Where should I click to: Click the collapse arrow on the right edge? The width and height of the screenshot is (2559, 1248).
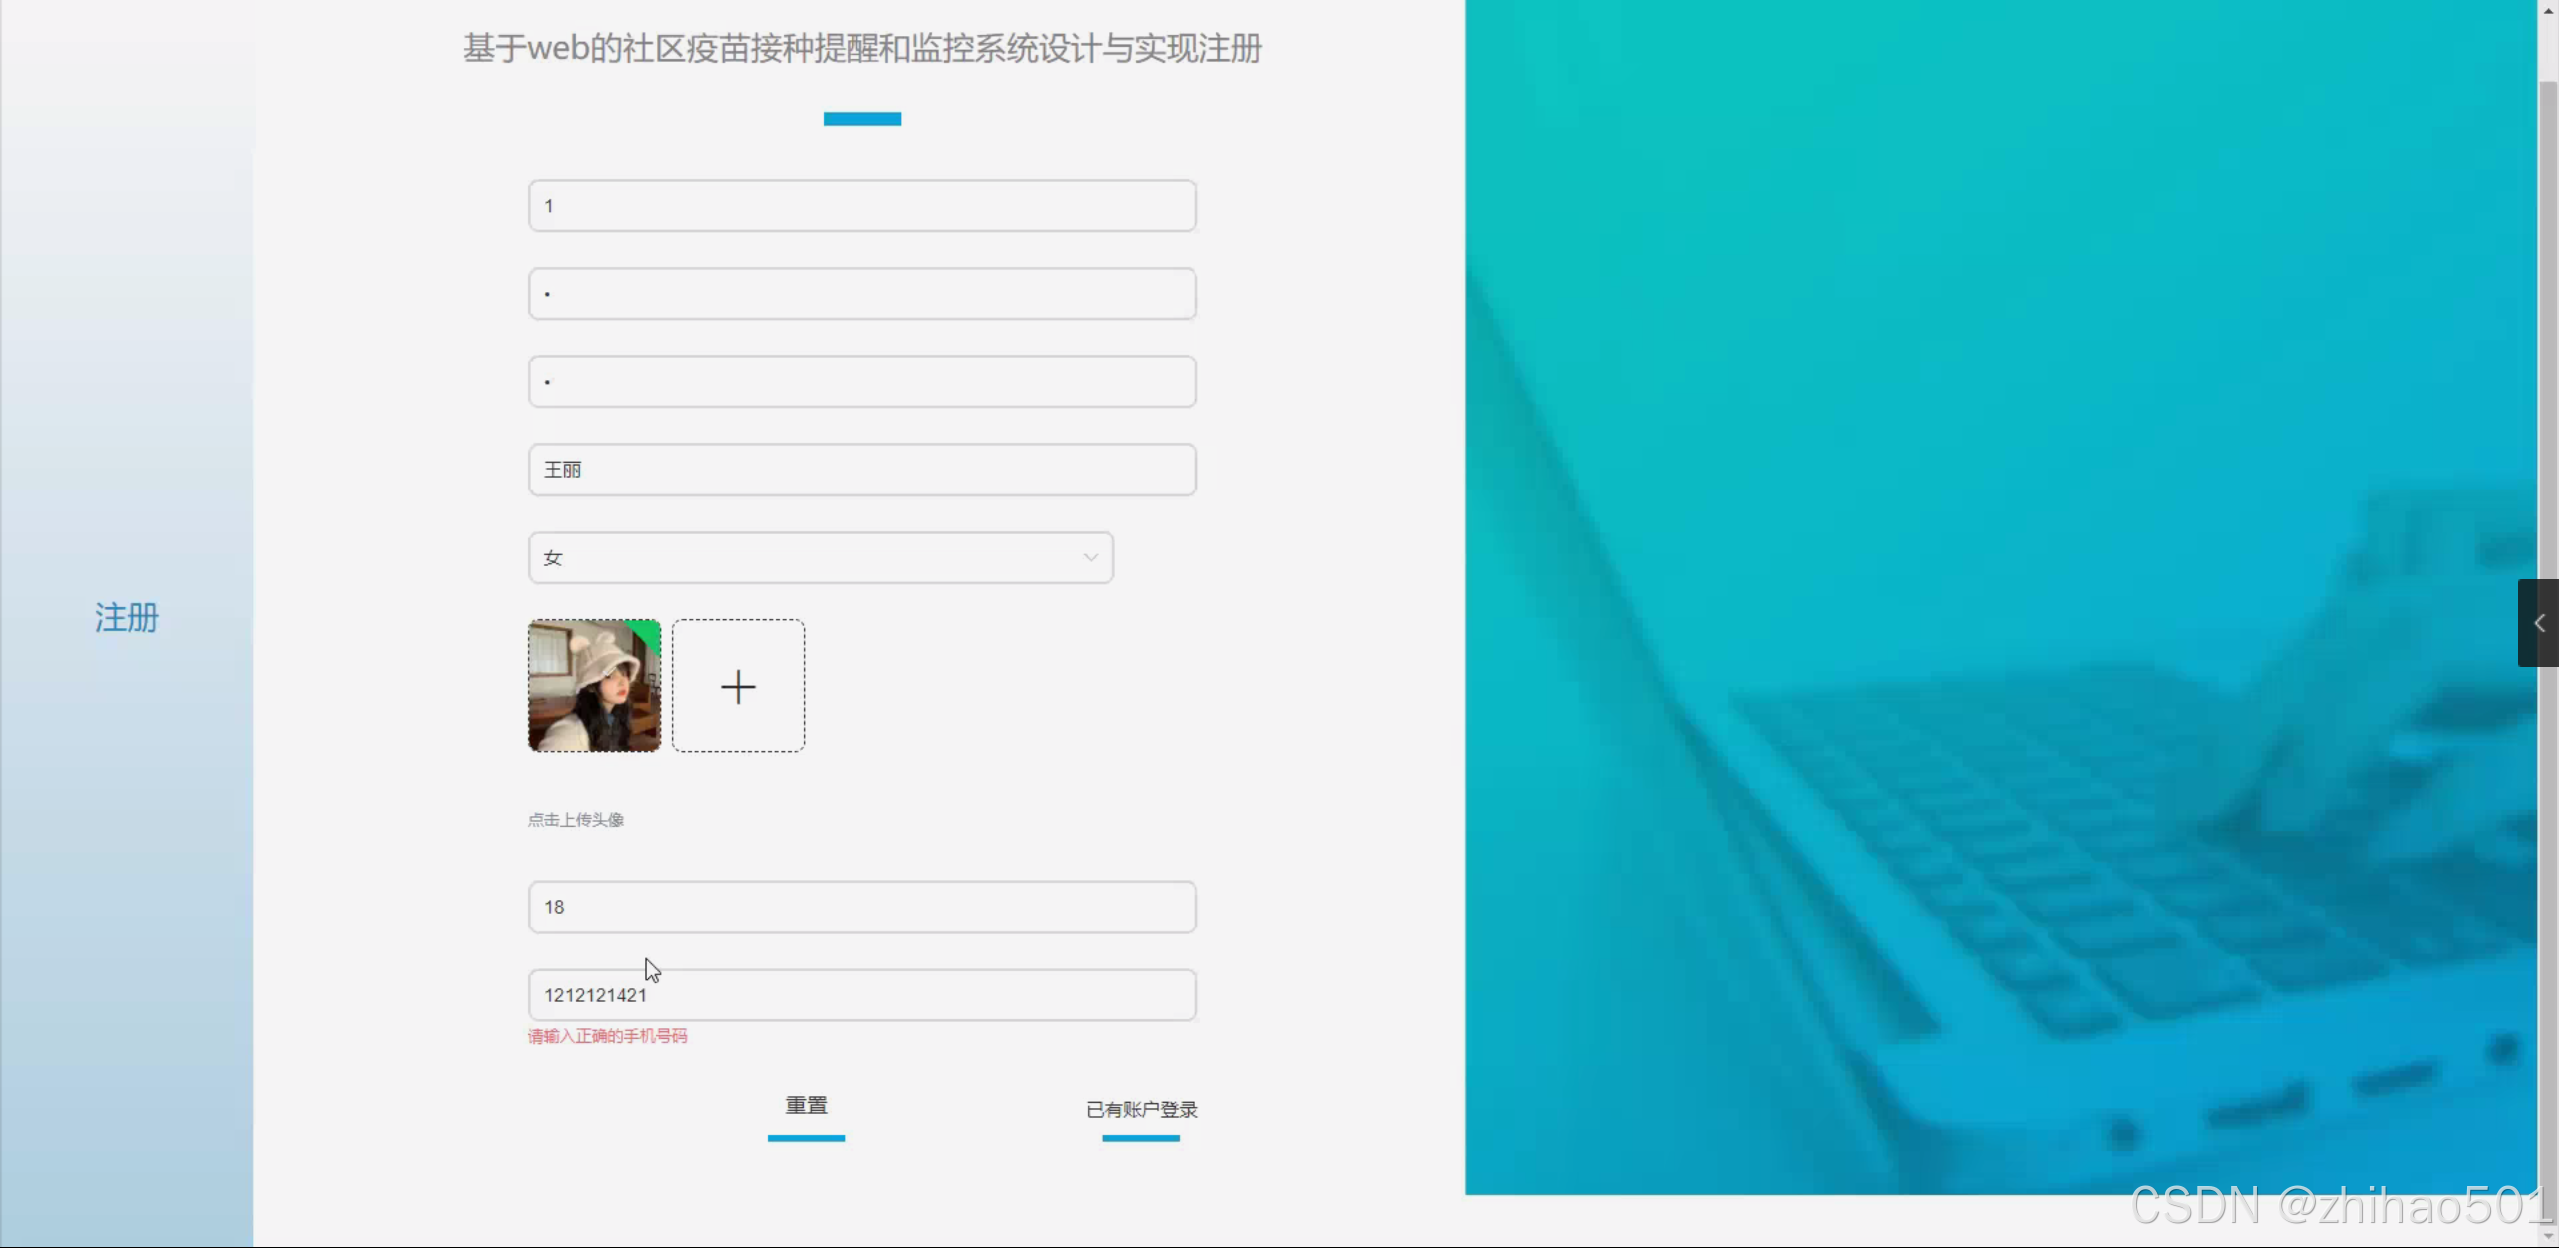click(2538, 623)
